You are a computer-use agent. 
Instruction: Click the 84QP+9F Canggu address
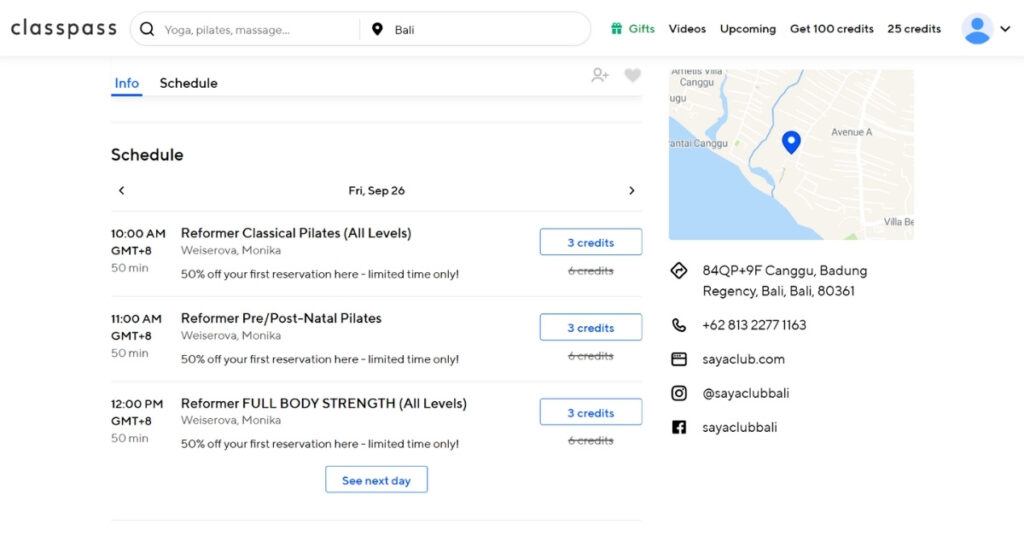pyautogui.click(x=784, y=281)
